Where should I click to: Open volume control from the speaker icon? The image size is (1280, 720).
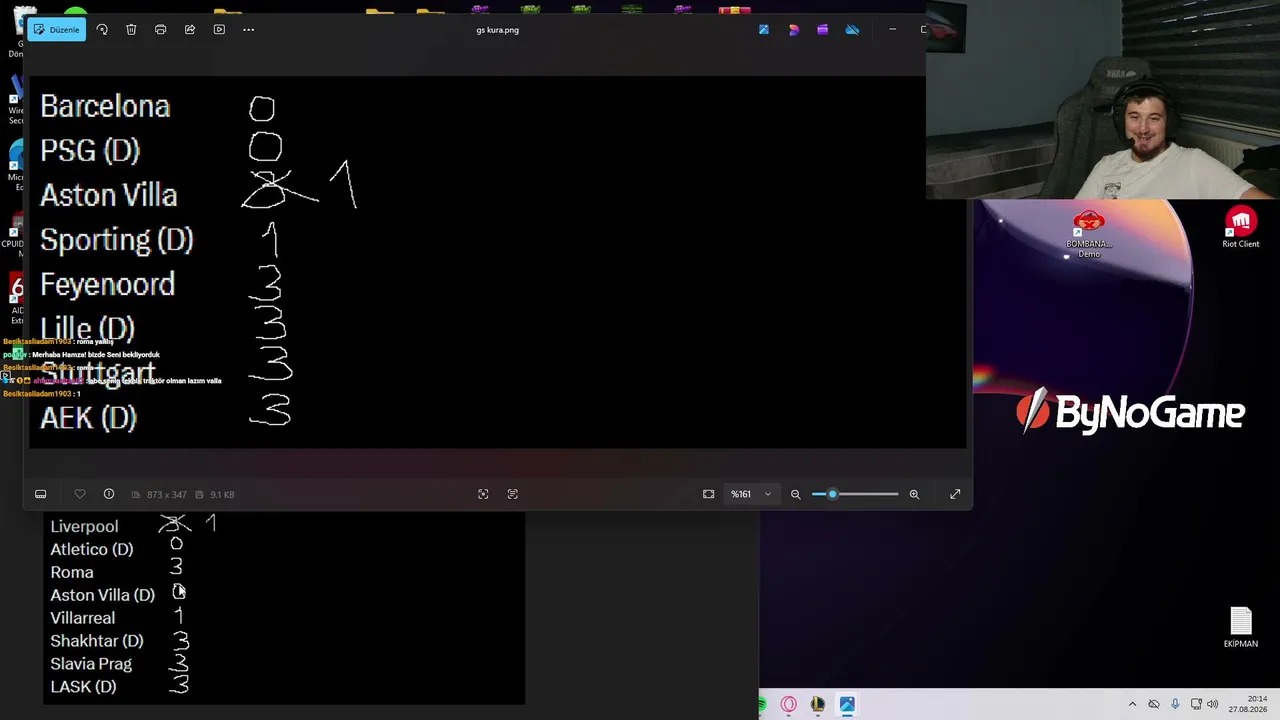pyautogui.click(x=1213, y=705)
